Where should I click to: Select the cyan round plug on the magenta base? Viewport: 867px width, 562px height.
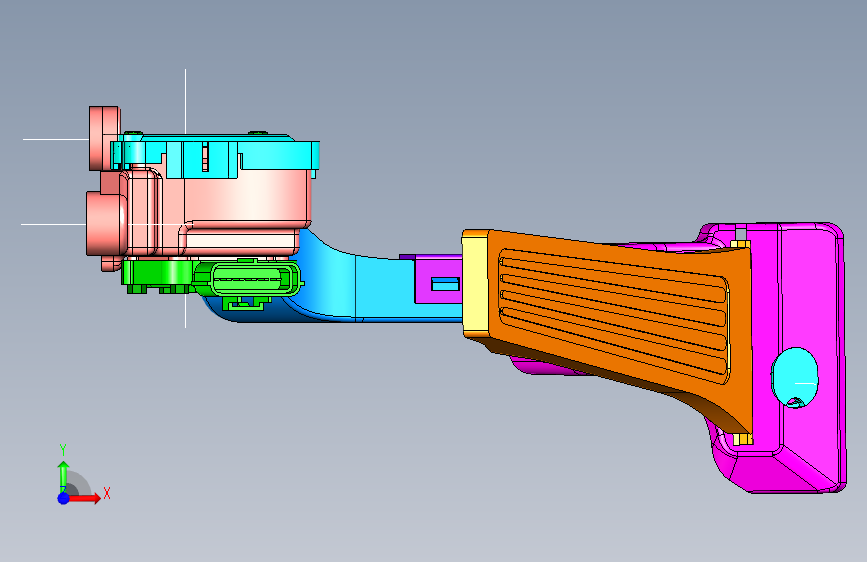click(x=795, y=377)
